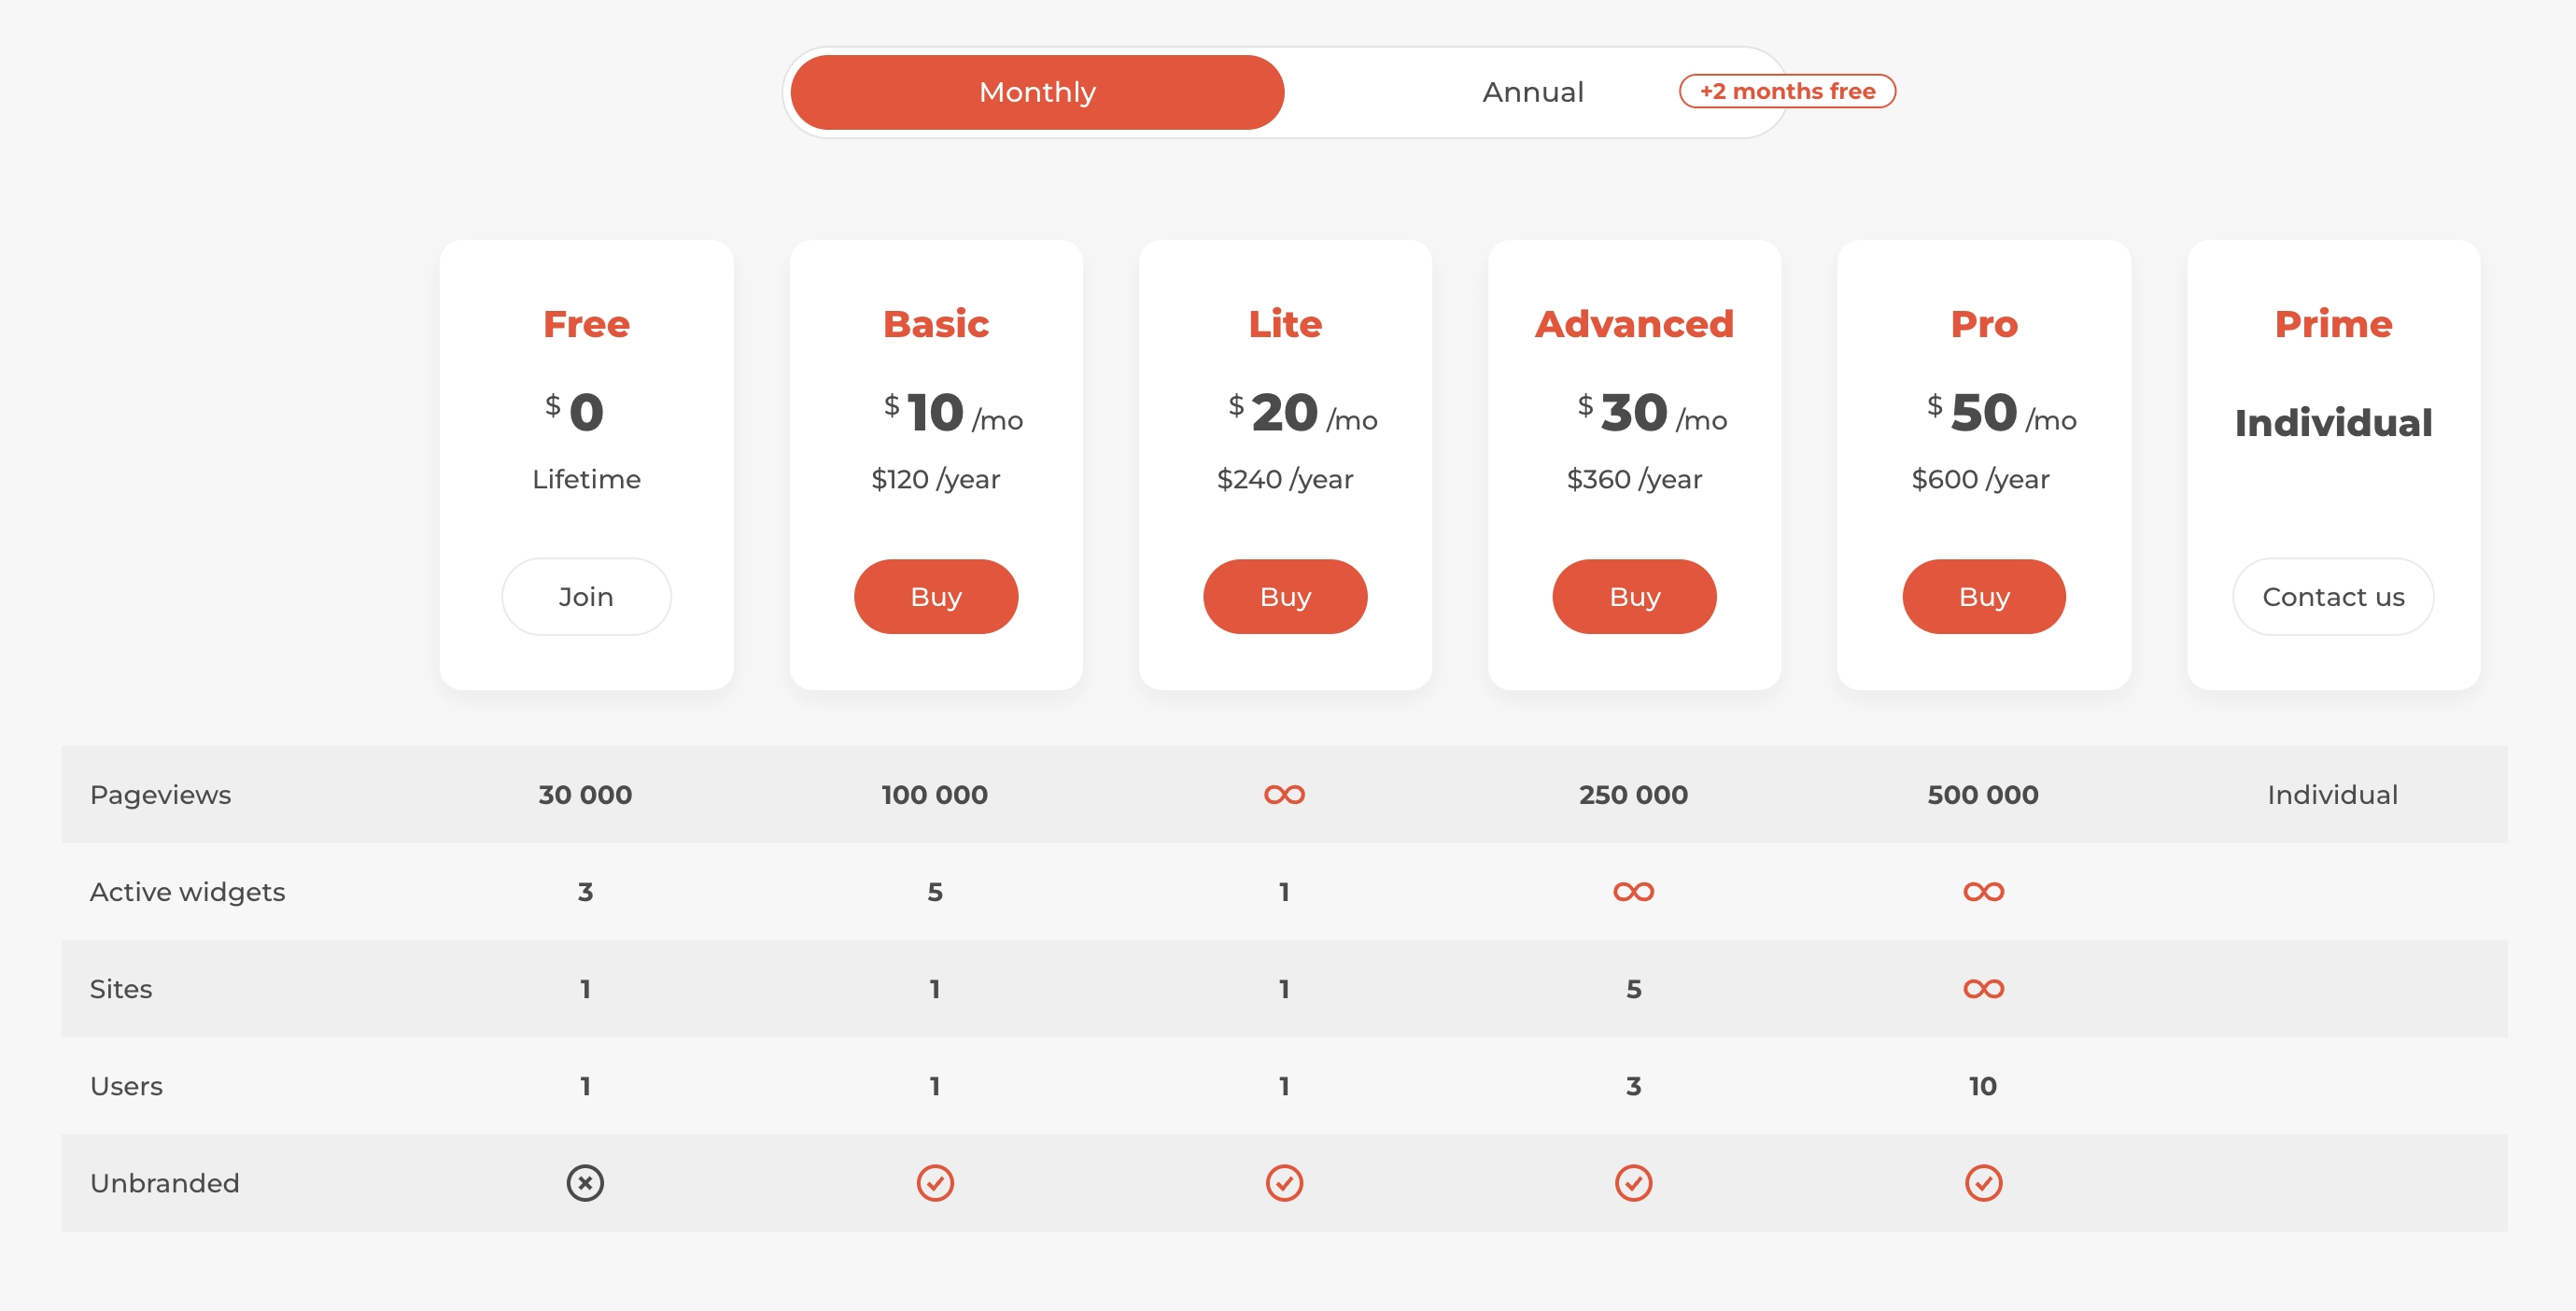This screenshot has width=2576, height=1311.
Task: Click the +2 months free badge
Action: [x=1787, y=91]
